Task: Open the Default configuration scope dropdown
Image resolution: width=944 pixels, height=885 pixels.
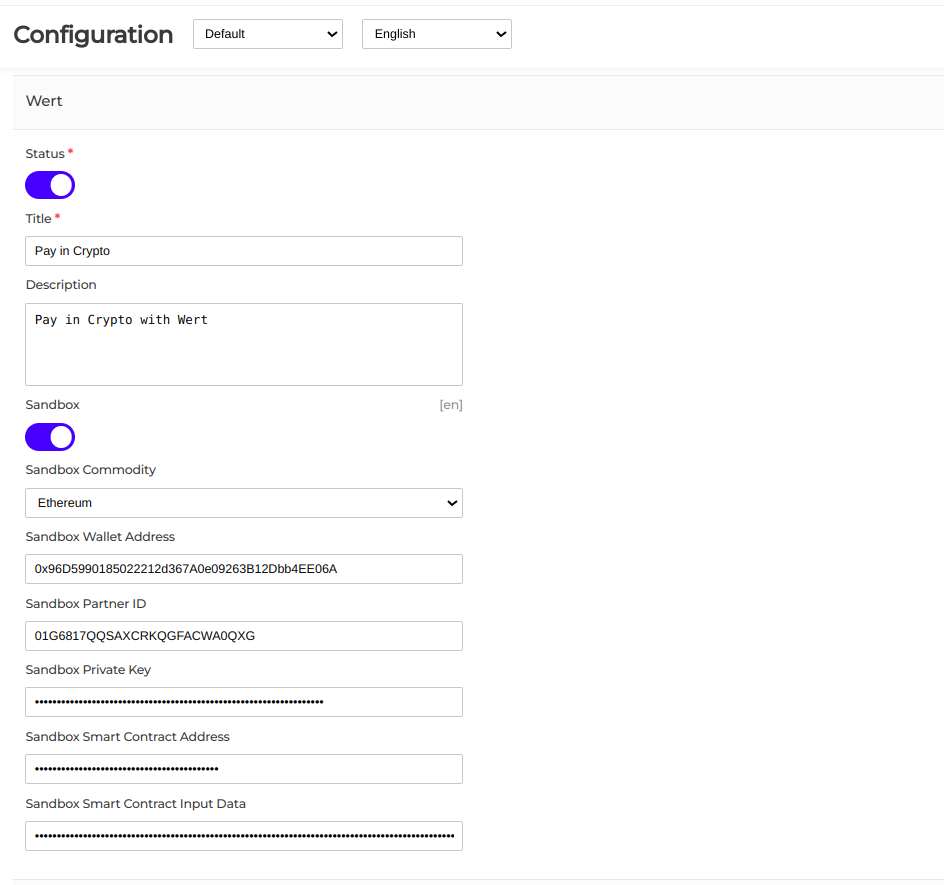Action: [x=267, y=33]
